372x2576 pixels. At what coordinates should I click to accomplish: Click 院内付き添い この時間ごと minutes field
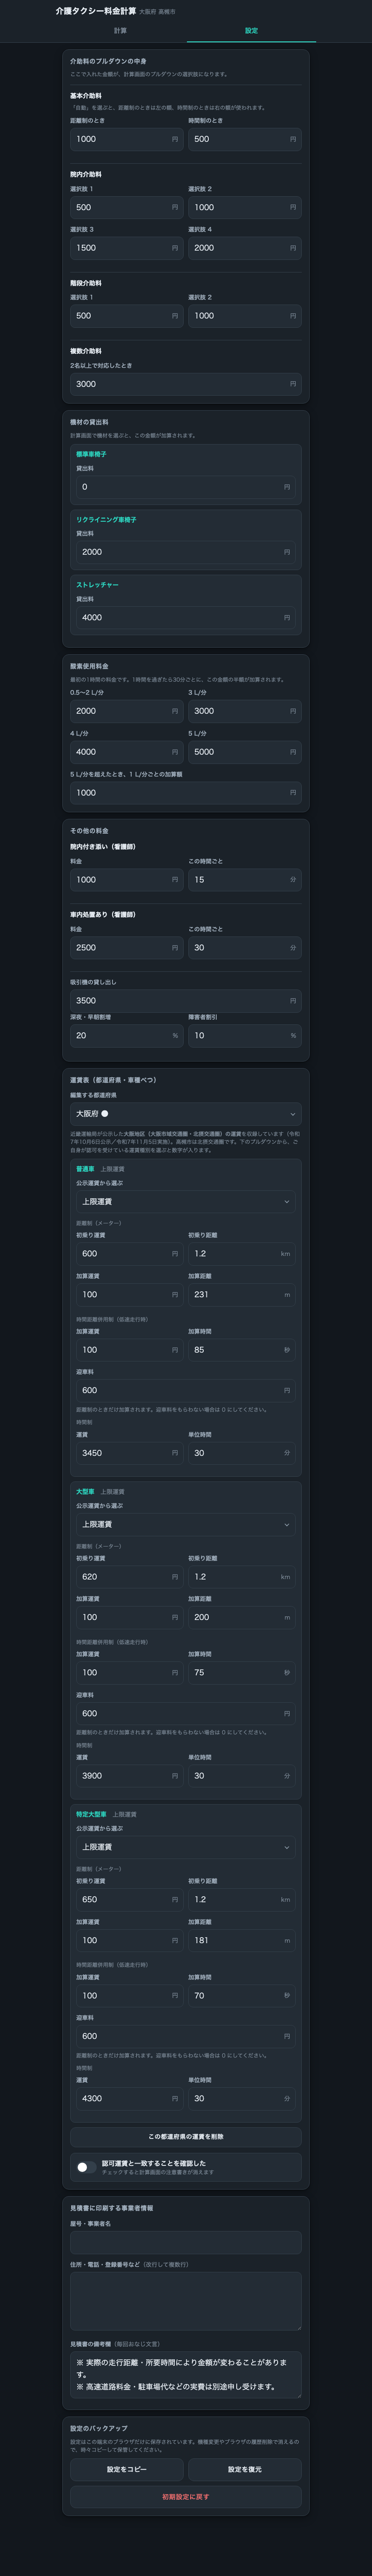point(245,880)
